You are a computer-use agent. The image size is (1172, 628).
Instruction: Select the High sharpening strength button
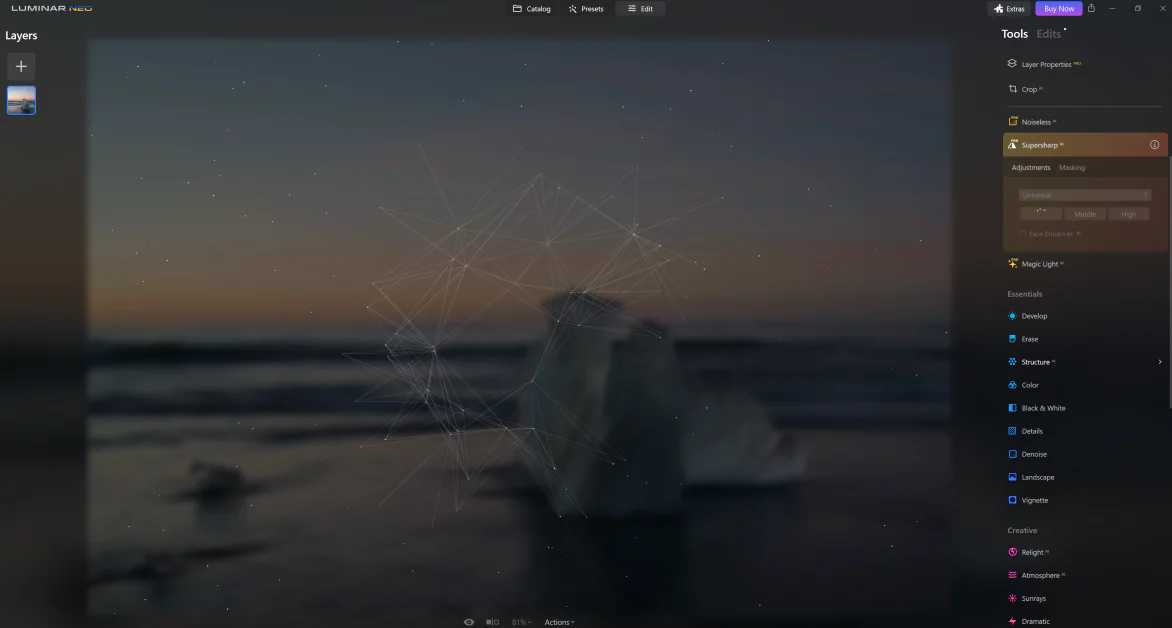coord(1128,214)
